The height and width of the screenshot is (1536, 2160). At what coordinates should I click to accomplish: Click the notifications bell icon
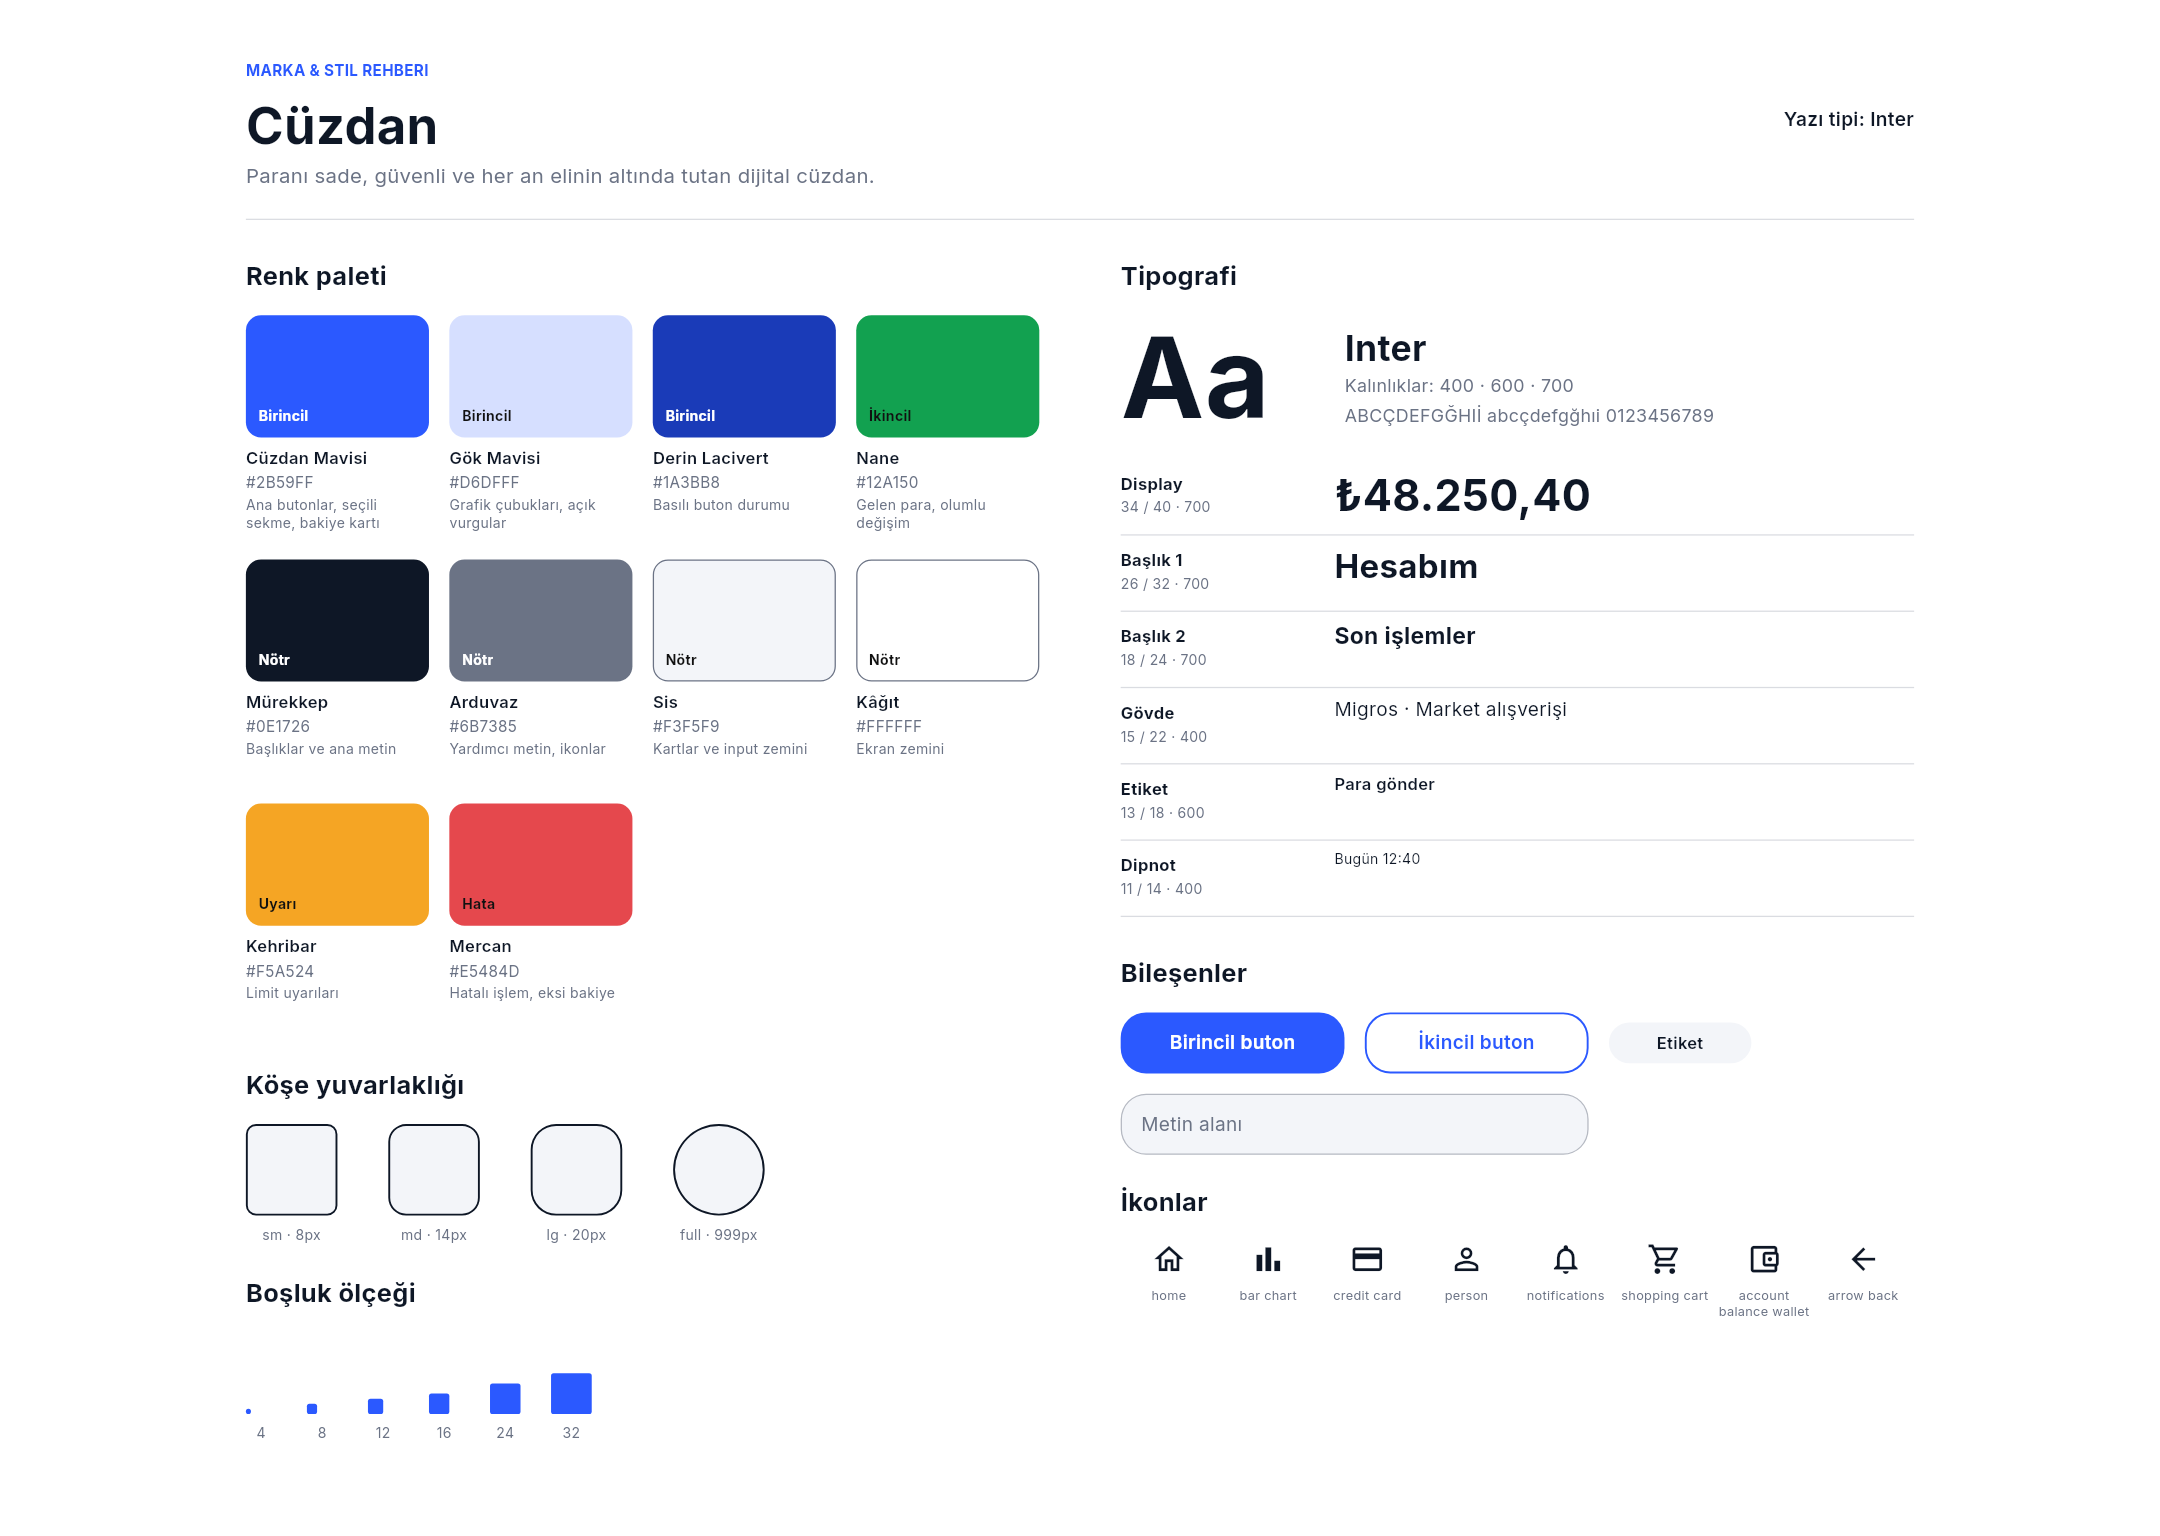pos(1565,1259)
